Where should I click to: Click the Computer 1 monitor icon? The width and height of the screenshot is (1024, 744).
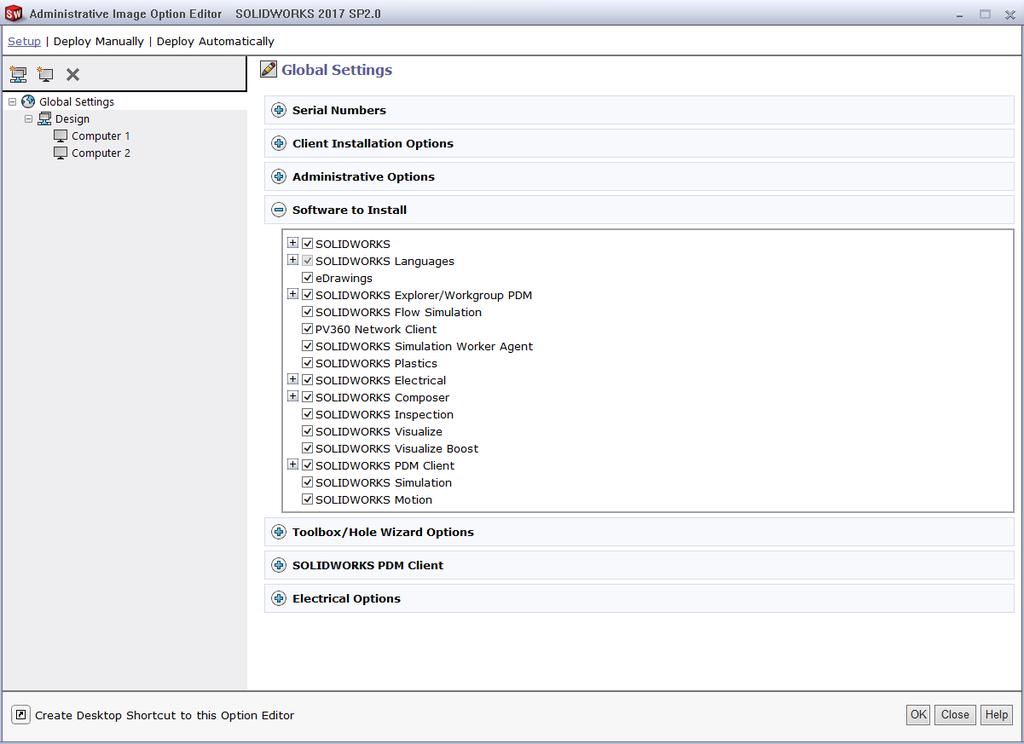click(61, 136)
